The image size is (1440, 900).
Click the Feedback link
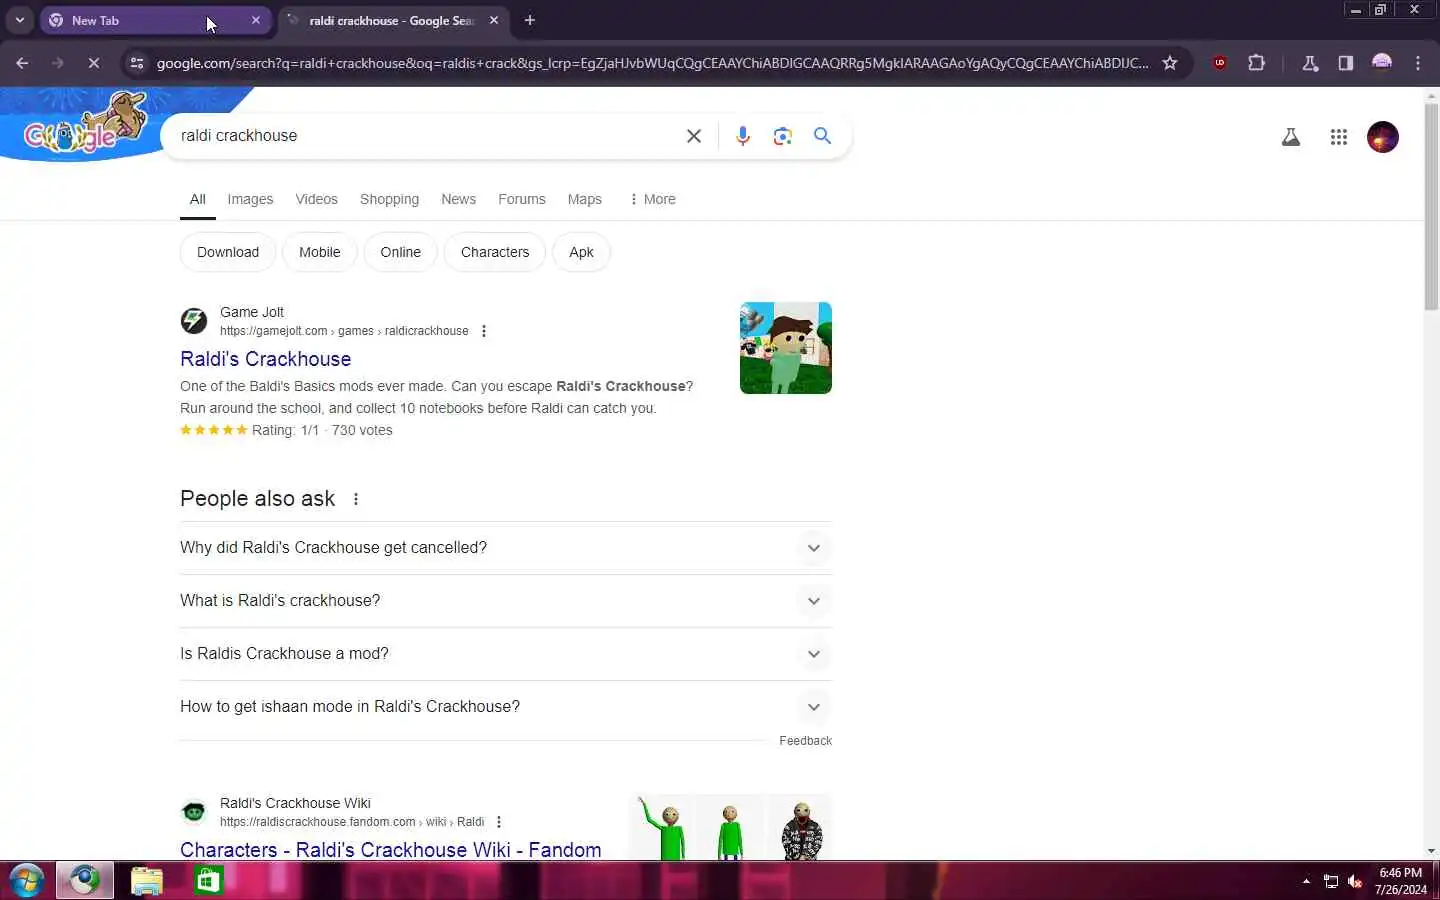(x=805, y=741)
